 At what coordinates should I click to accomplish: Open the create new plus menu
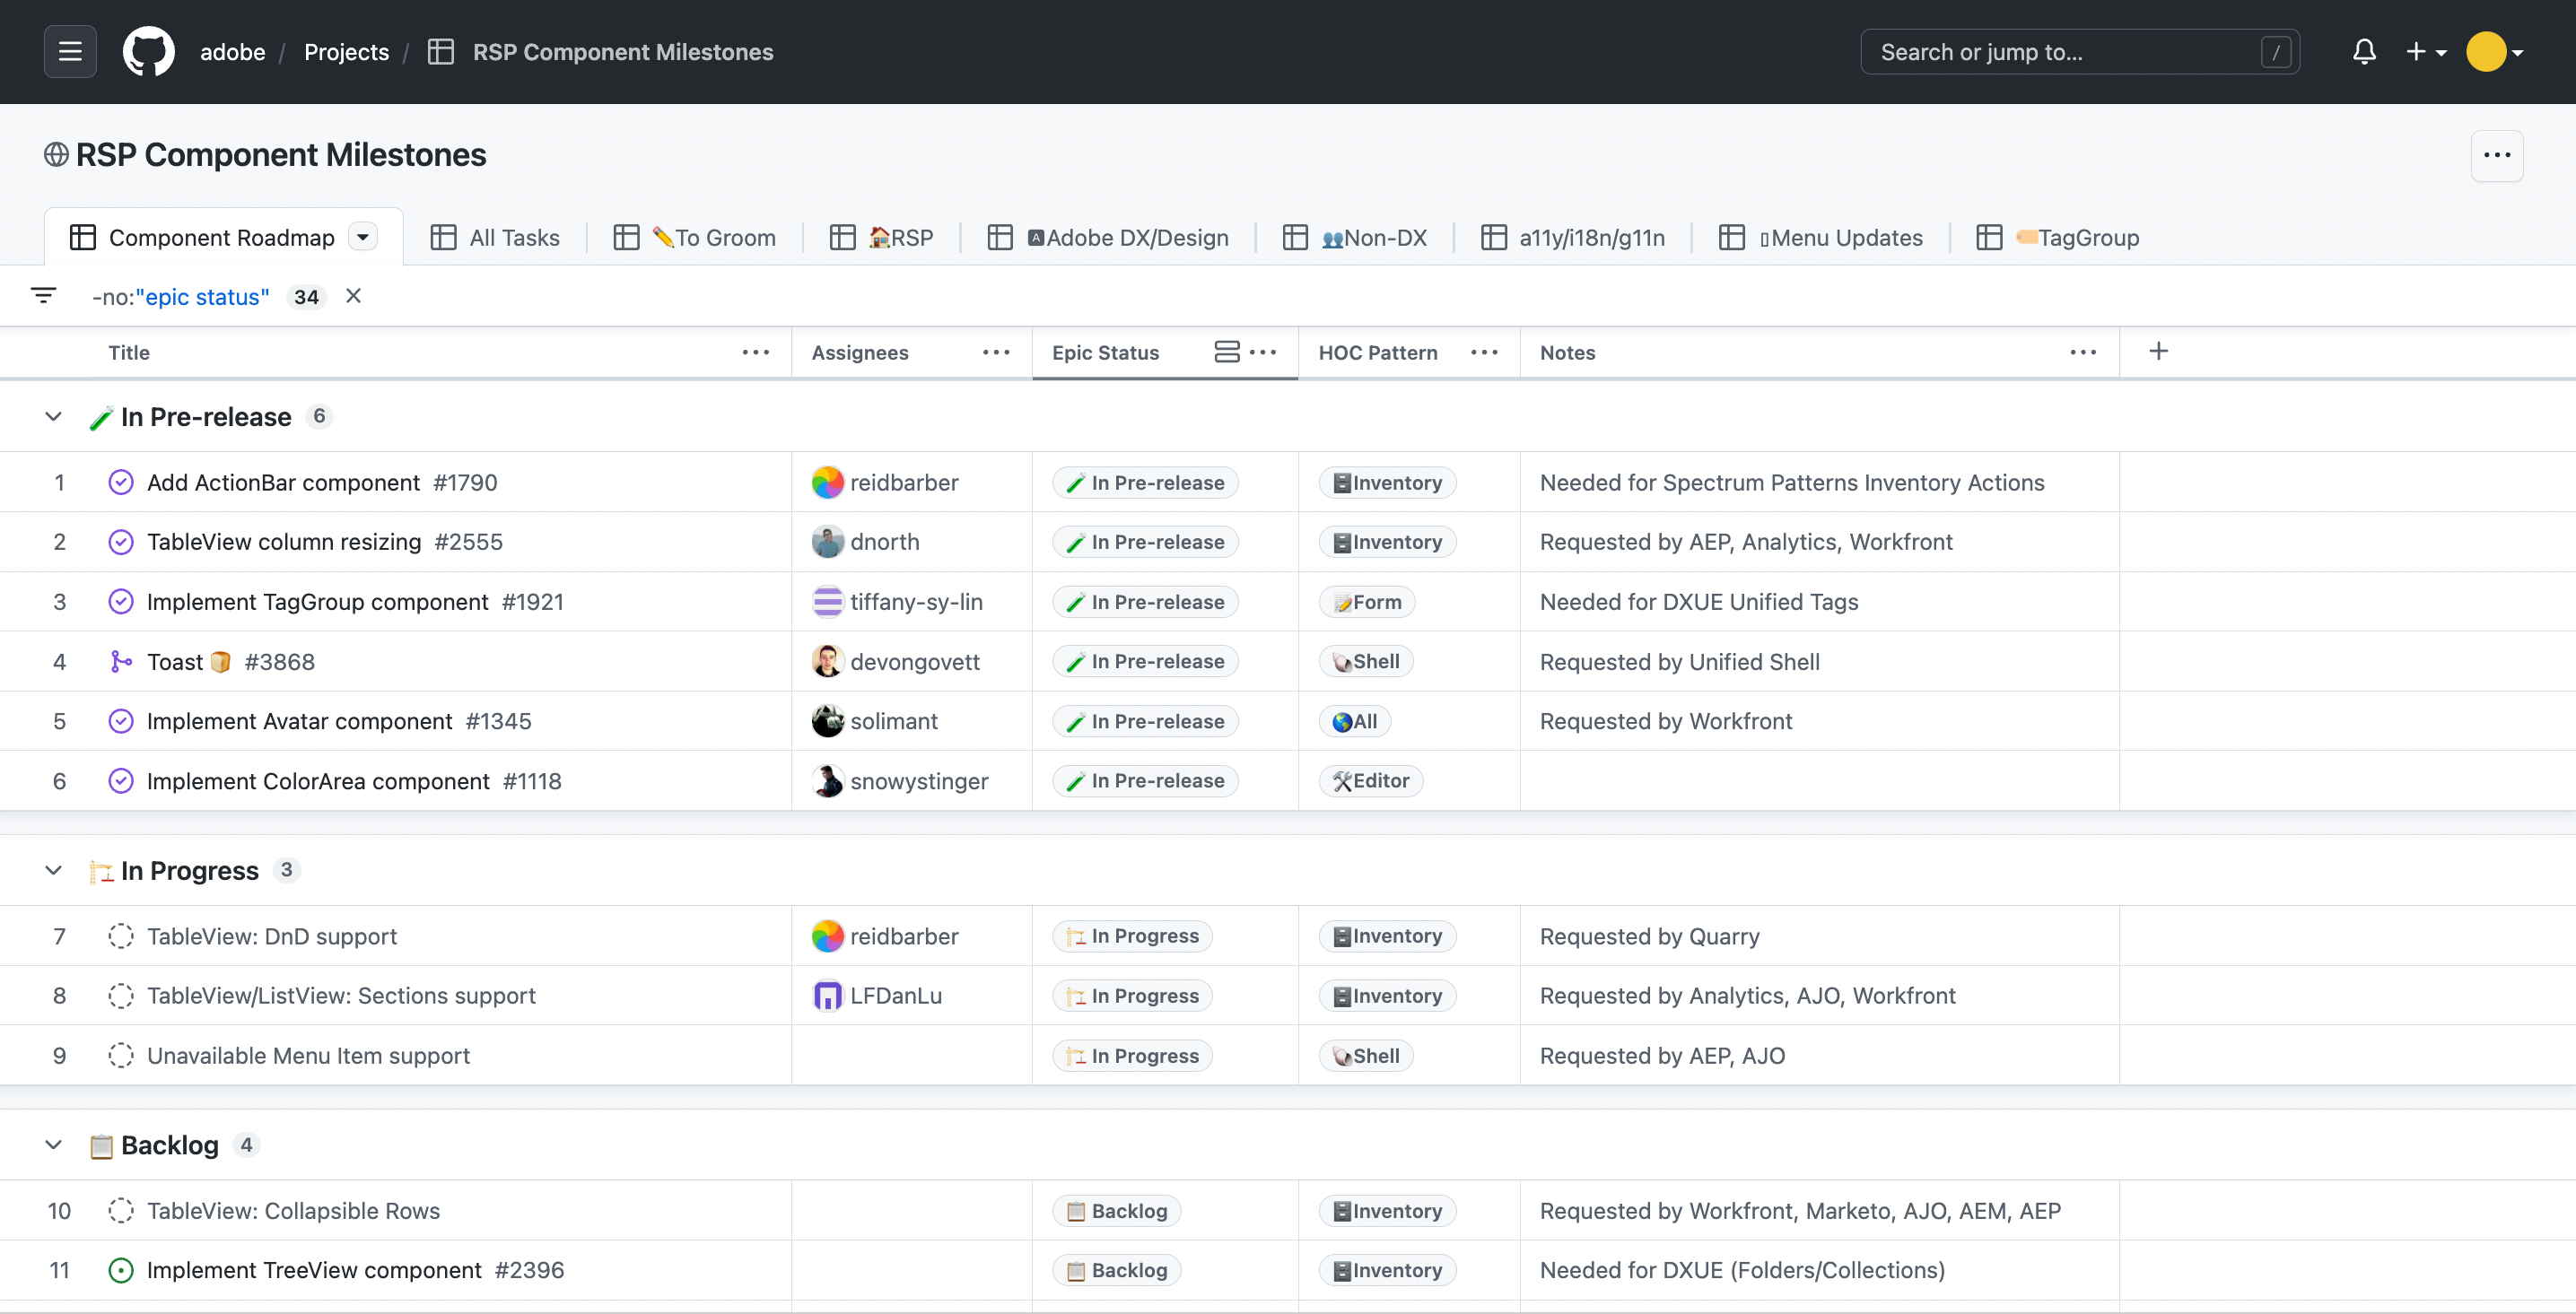pyautogui.click(x=2426, y=51)
